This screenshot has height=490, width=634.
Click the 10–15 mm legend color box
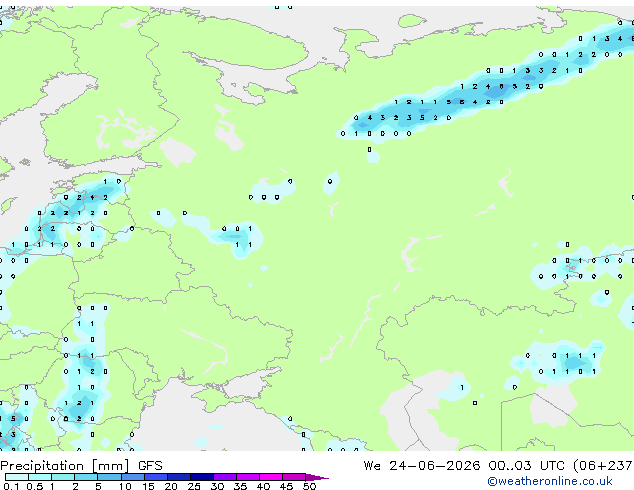pos(132,477)
